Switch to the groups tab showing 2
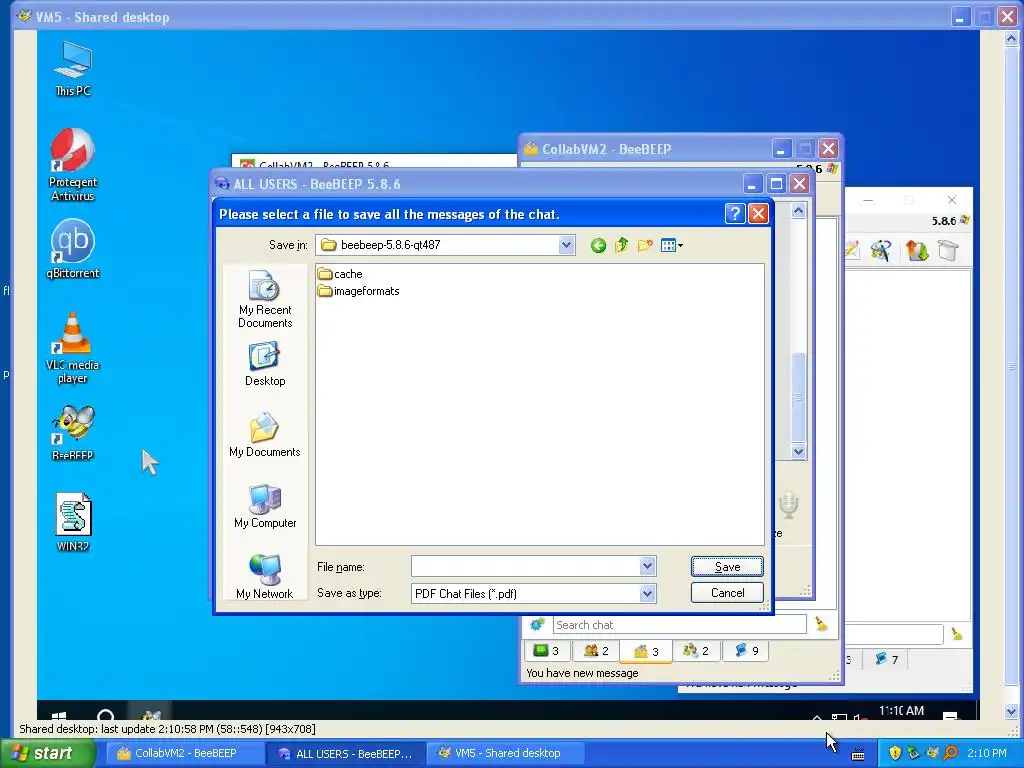This screenshot has width=1024, height=768. click(x=696, y=650)
